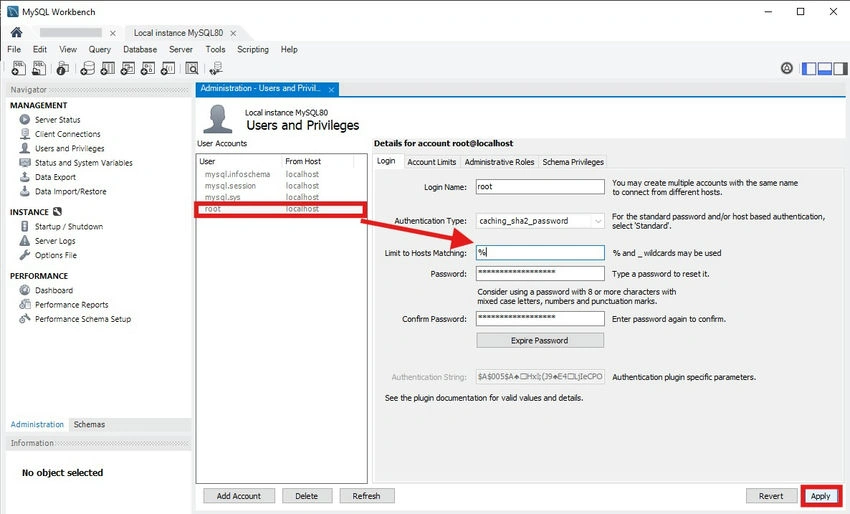
Task: Open the object inspector info icon
Action: point(62,68)
